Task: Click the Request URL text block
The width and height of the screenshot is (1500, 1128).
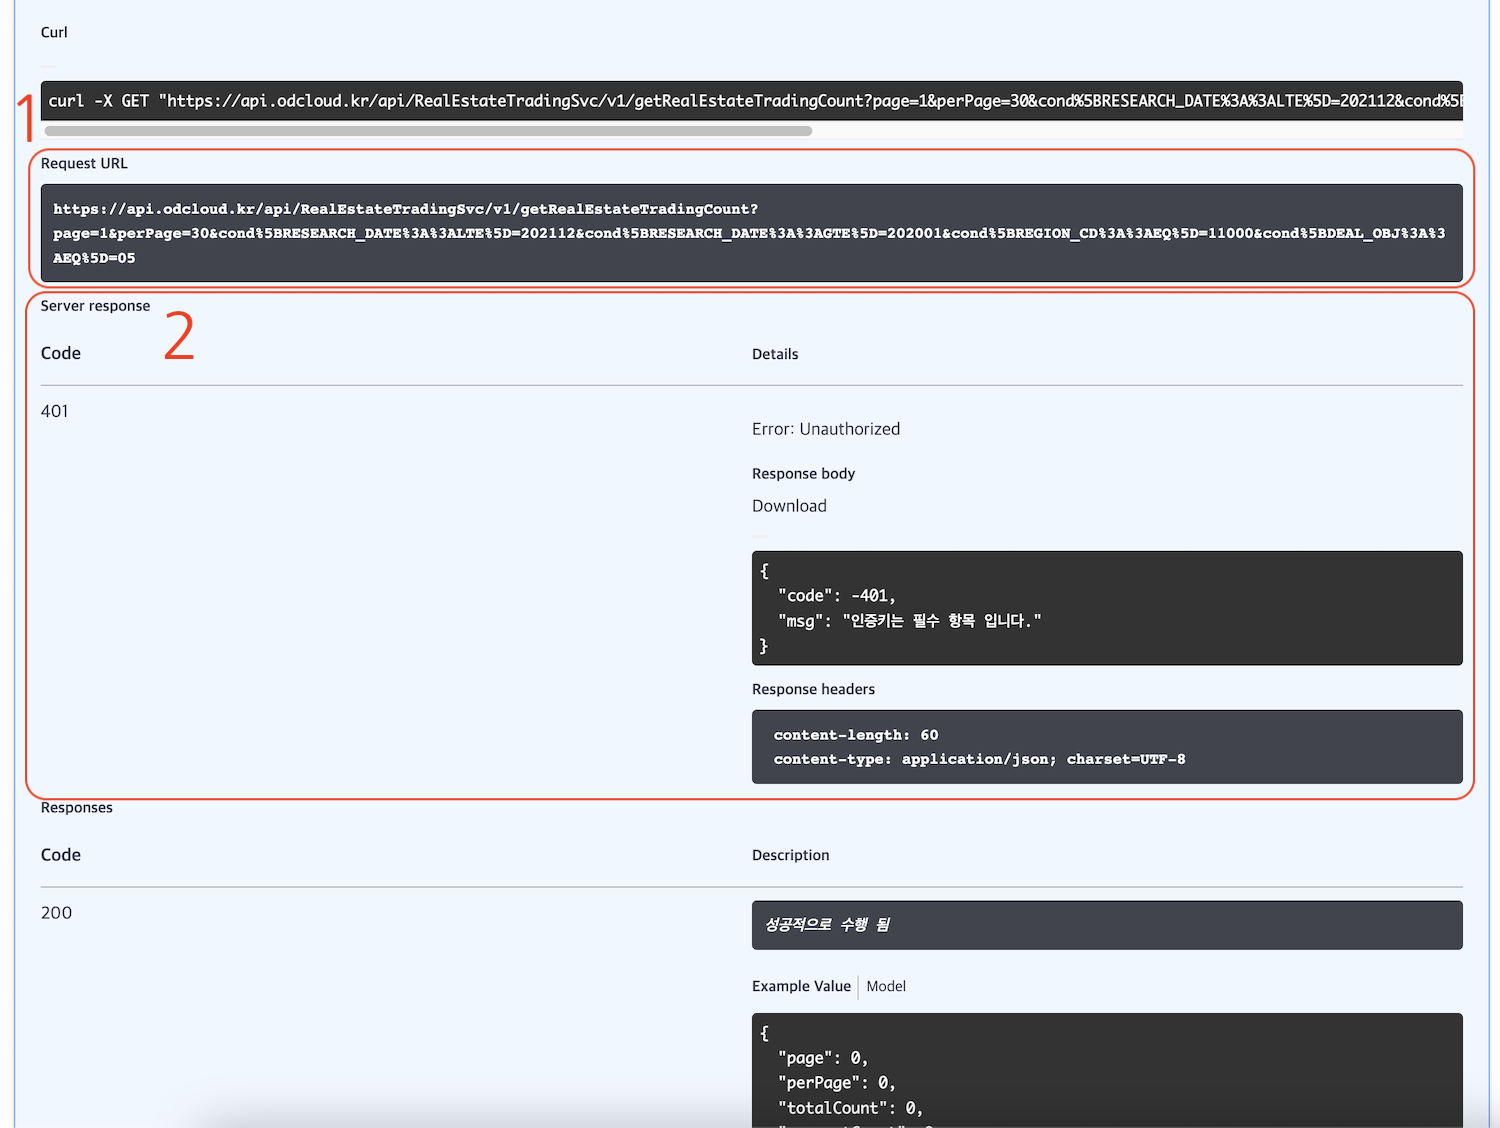Action: coord(751,233)
